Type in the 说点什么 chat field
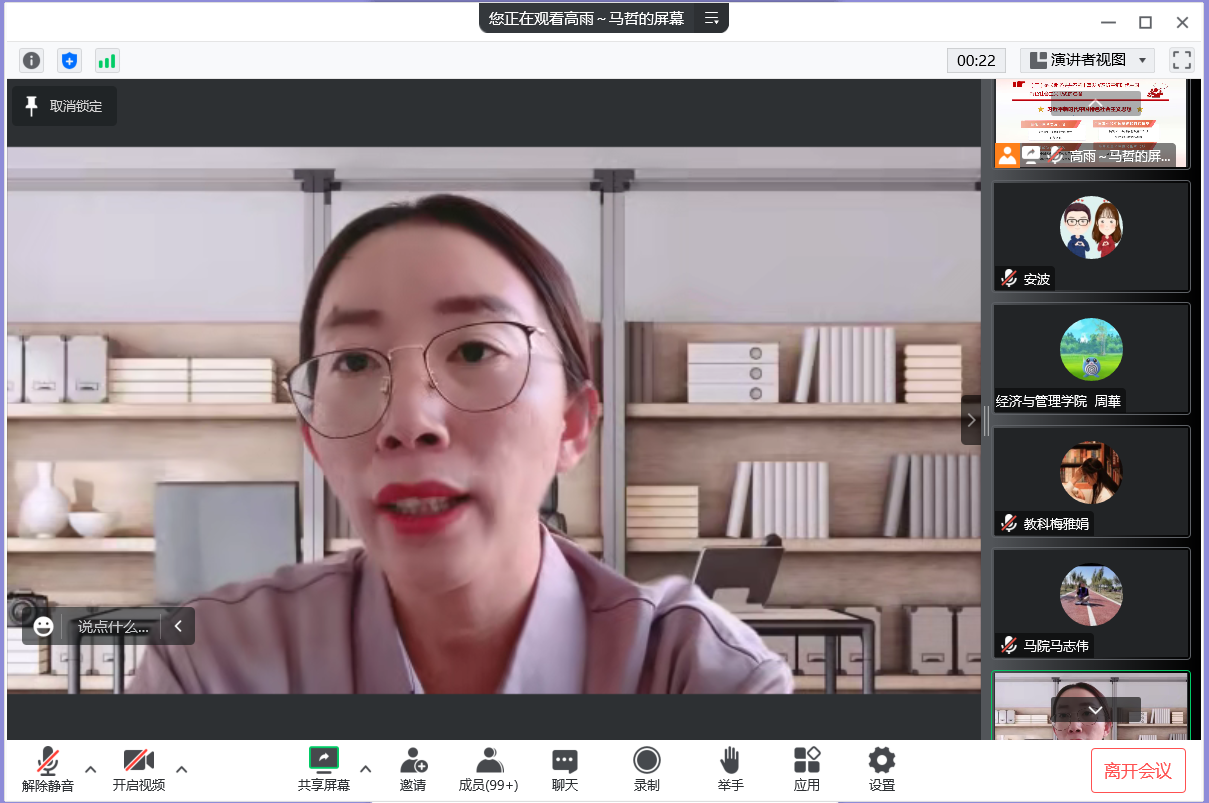1209x803 pixels. [x=113, y=627]
